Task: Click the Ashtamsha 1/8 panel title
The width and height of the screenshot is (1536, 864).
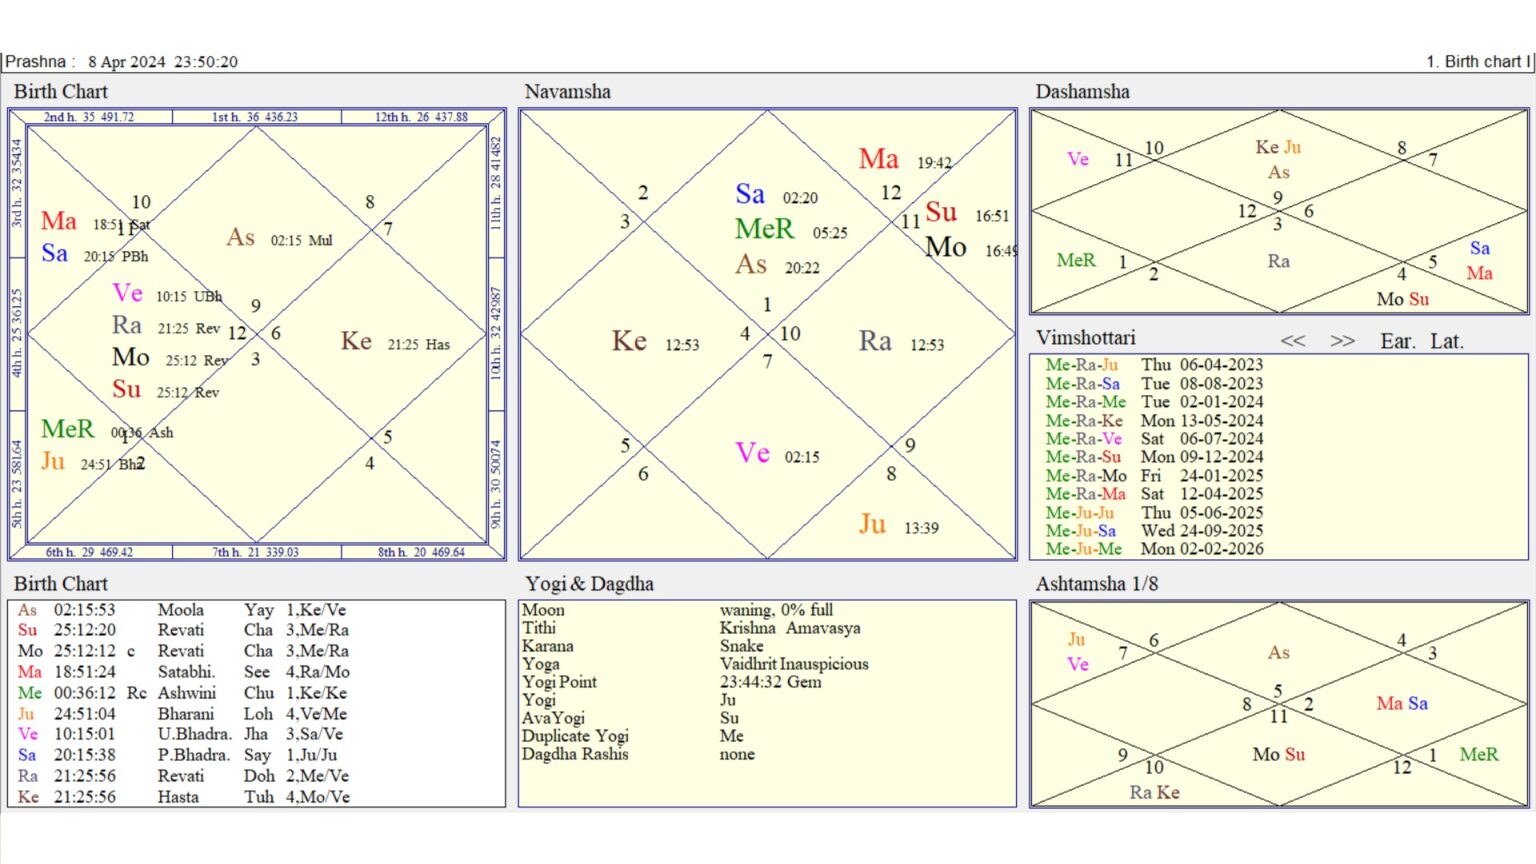Action: pos(1096,583)
